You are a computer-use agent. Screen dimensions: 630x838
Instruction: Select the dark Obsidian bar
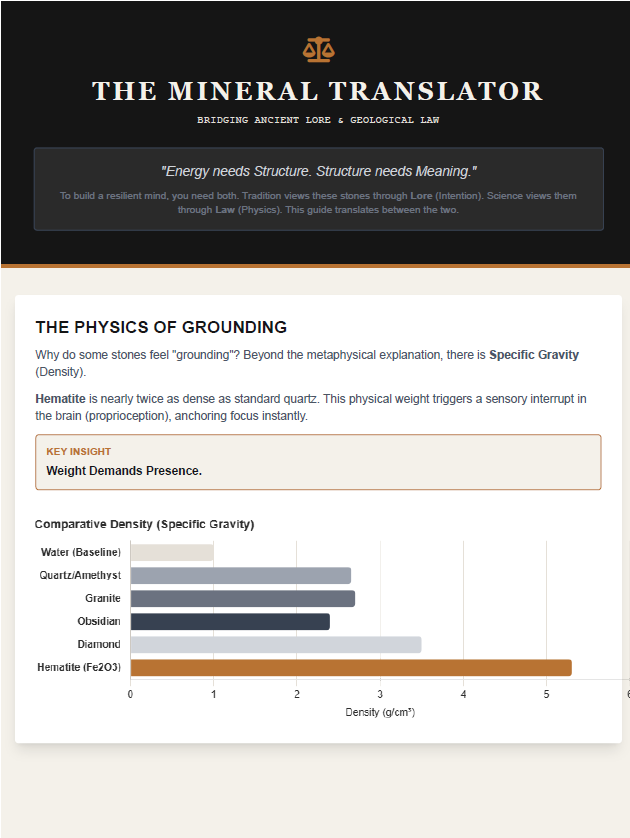[230, 622]
